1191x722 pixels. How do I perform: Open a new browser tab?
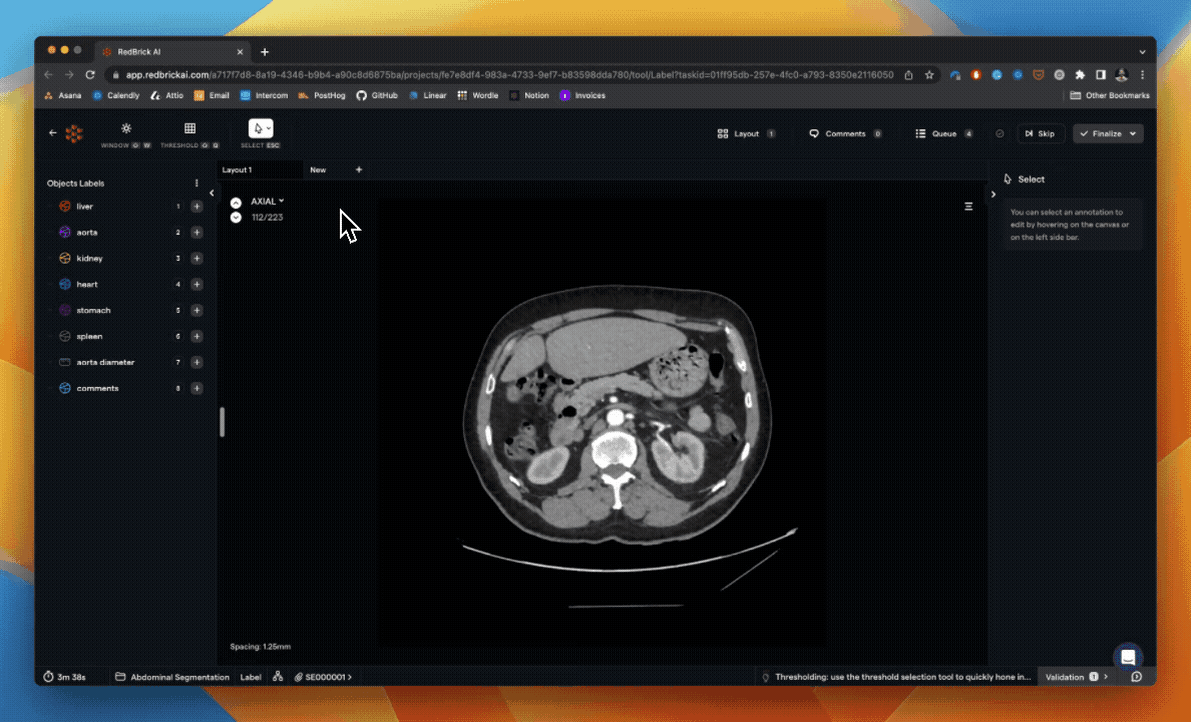[x=264, y=52]
